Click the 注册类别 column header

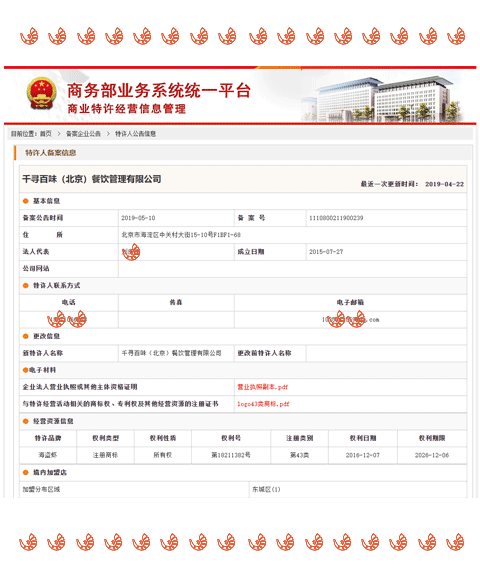pos(300,438)
